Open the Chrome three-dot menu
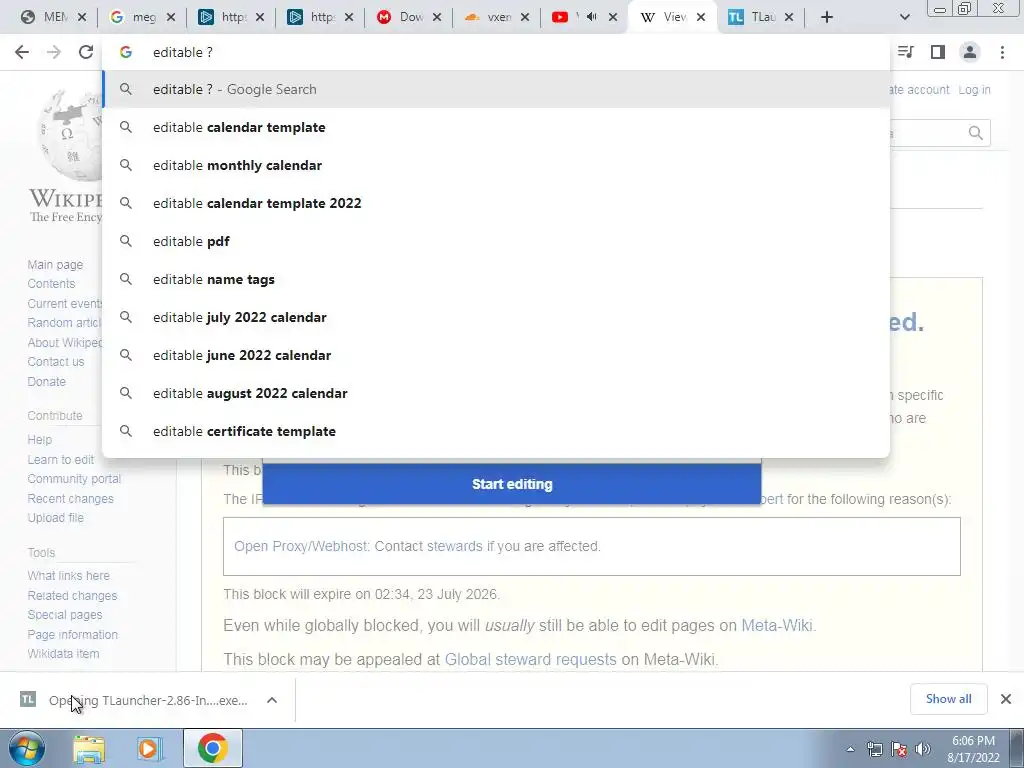Image resolution: width=1024 pixels, height=768 pixels. pyautogui.click(x=1002, y=52)
